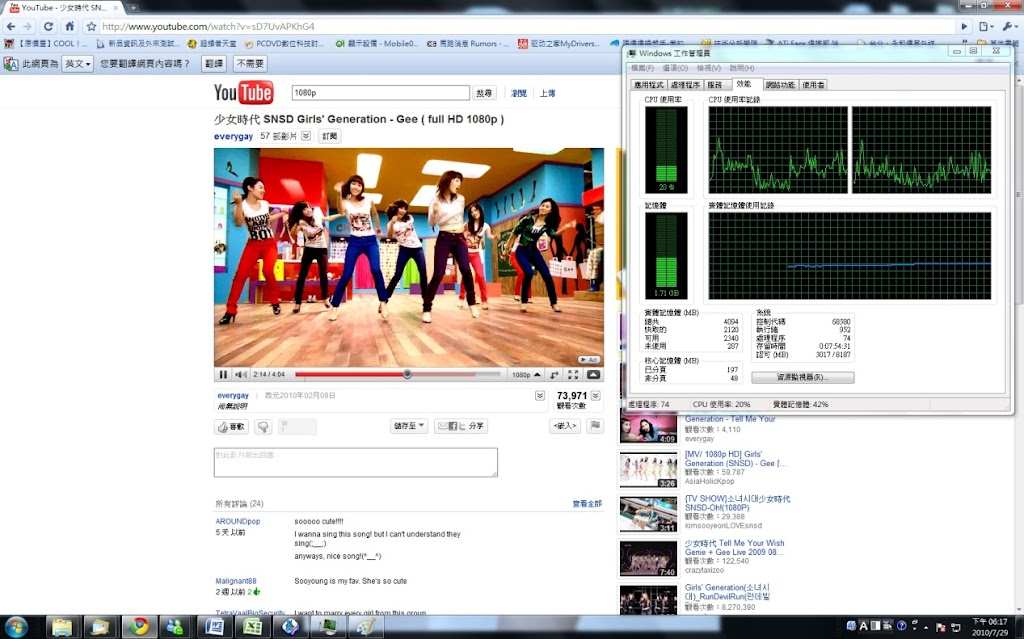Open Tell Me Your Wish Genie + Gee Live link
This screenshot has height=639, width=1024.
[x=735, y=548]
